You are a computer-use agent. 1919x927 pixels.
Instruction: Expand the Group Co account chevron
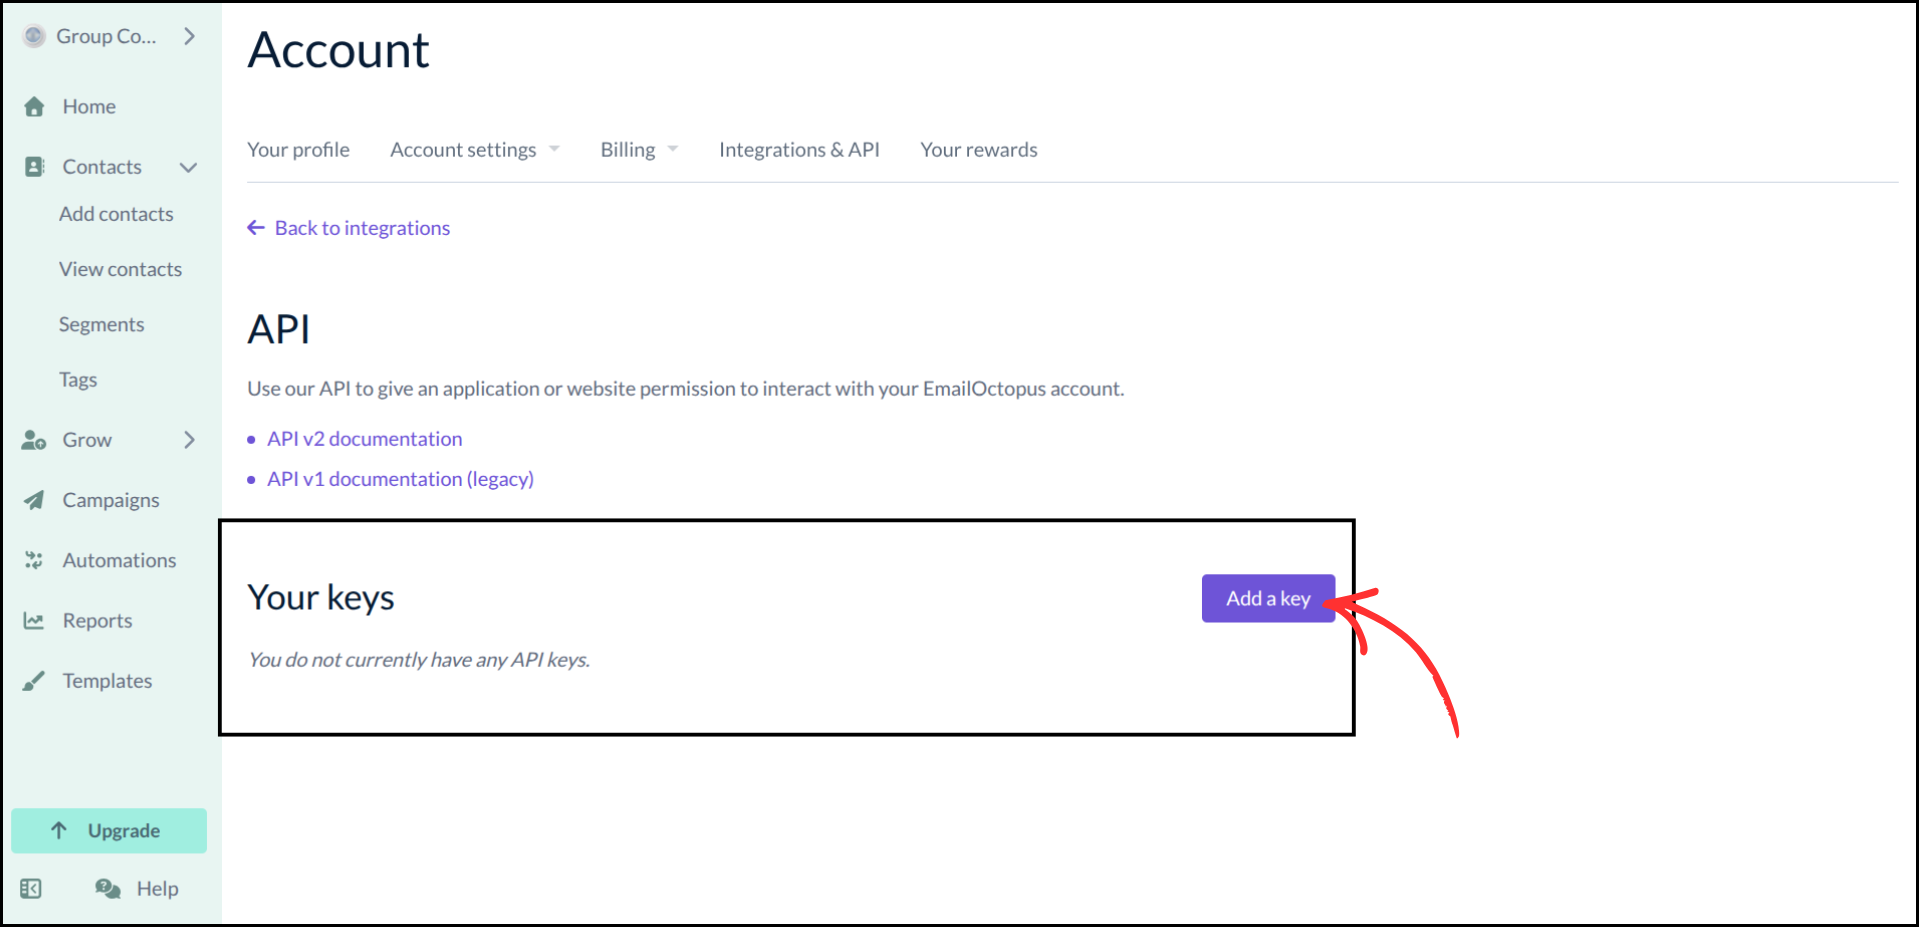189,36
